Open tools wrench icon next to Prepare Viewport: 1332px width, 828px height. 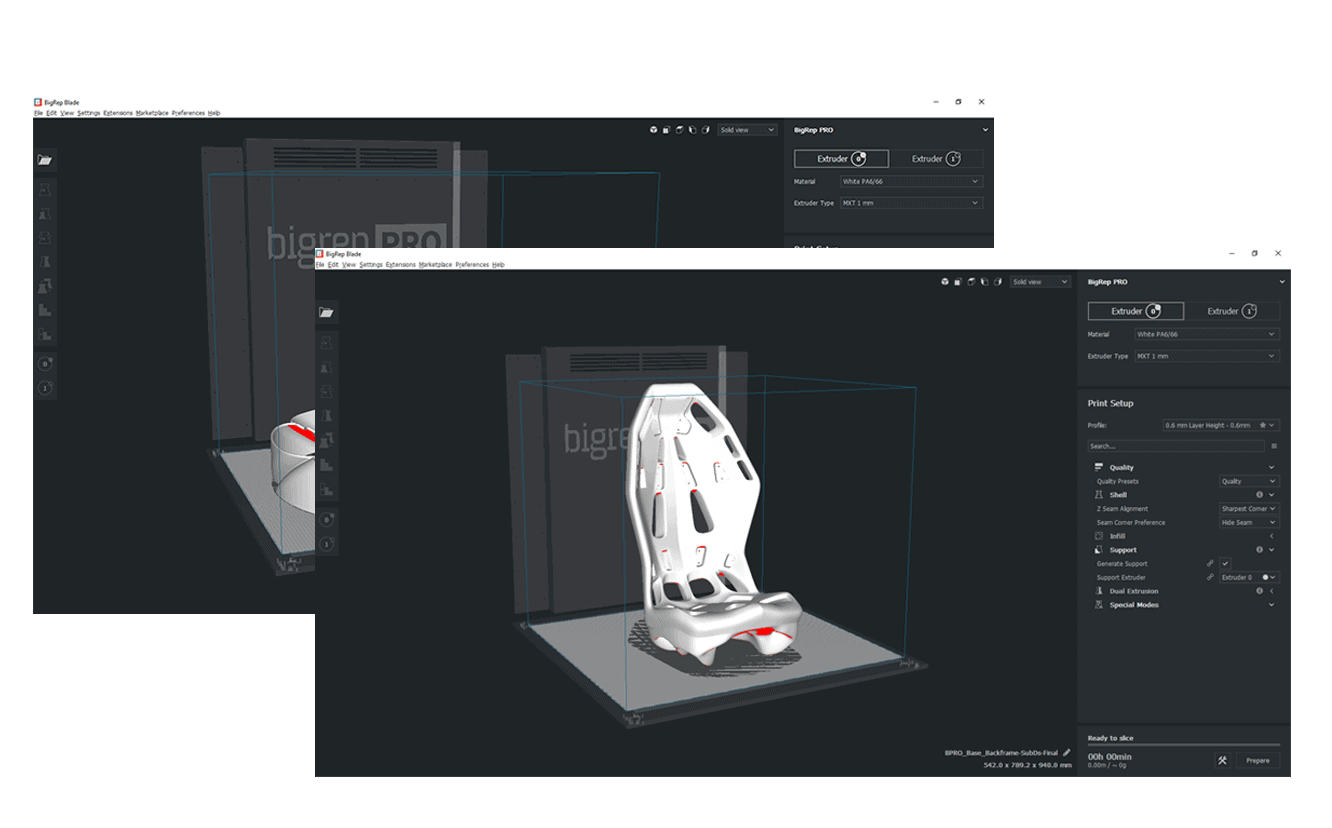tap(1222, 760)
